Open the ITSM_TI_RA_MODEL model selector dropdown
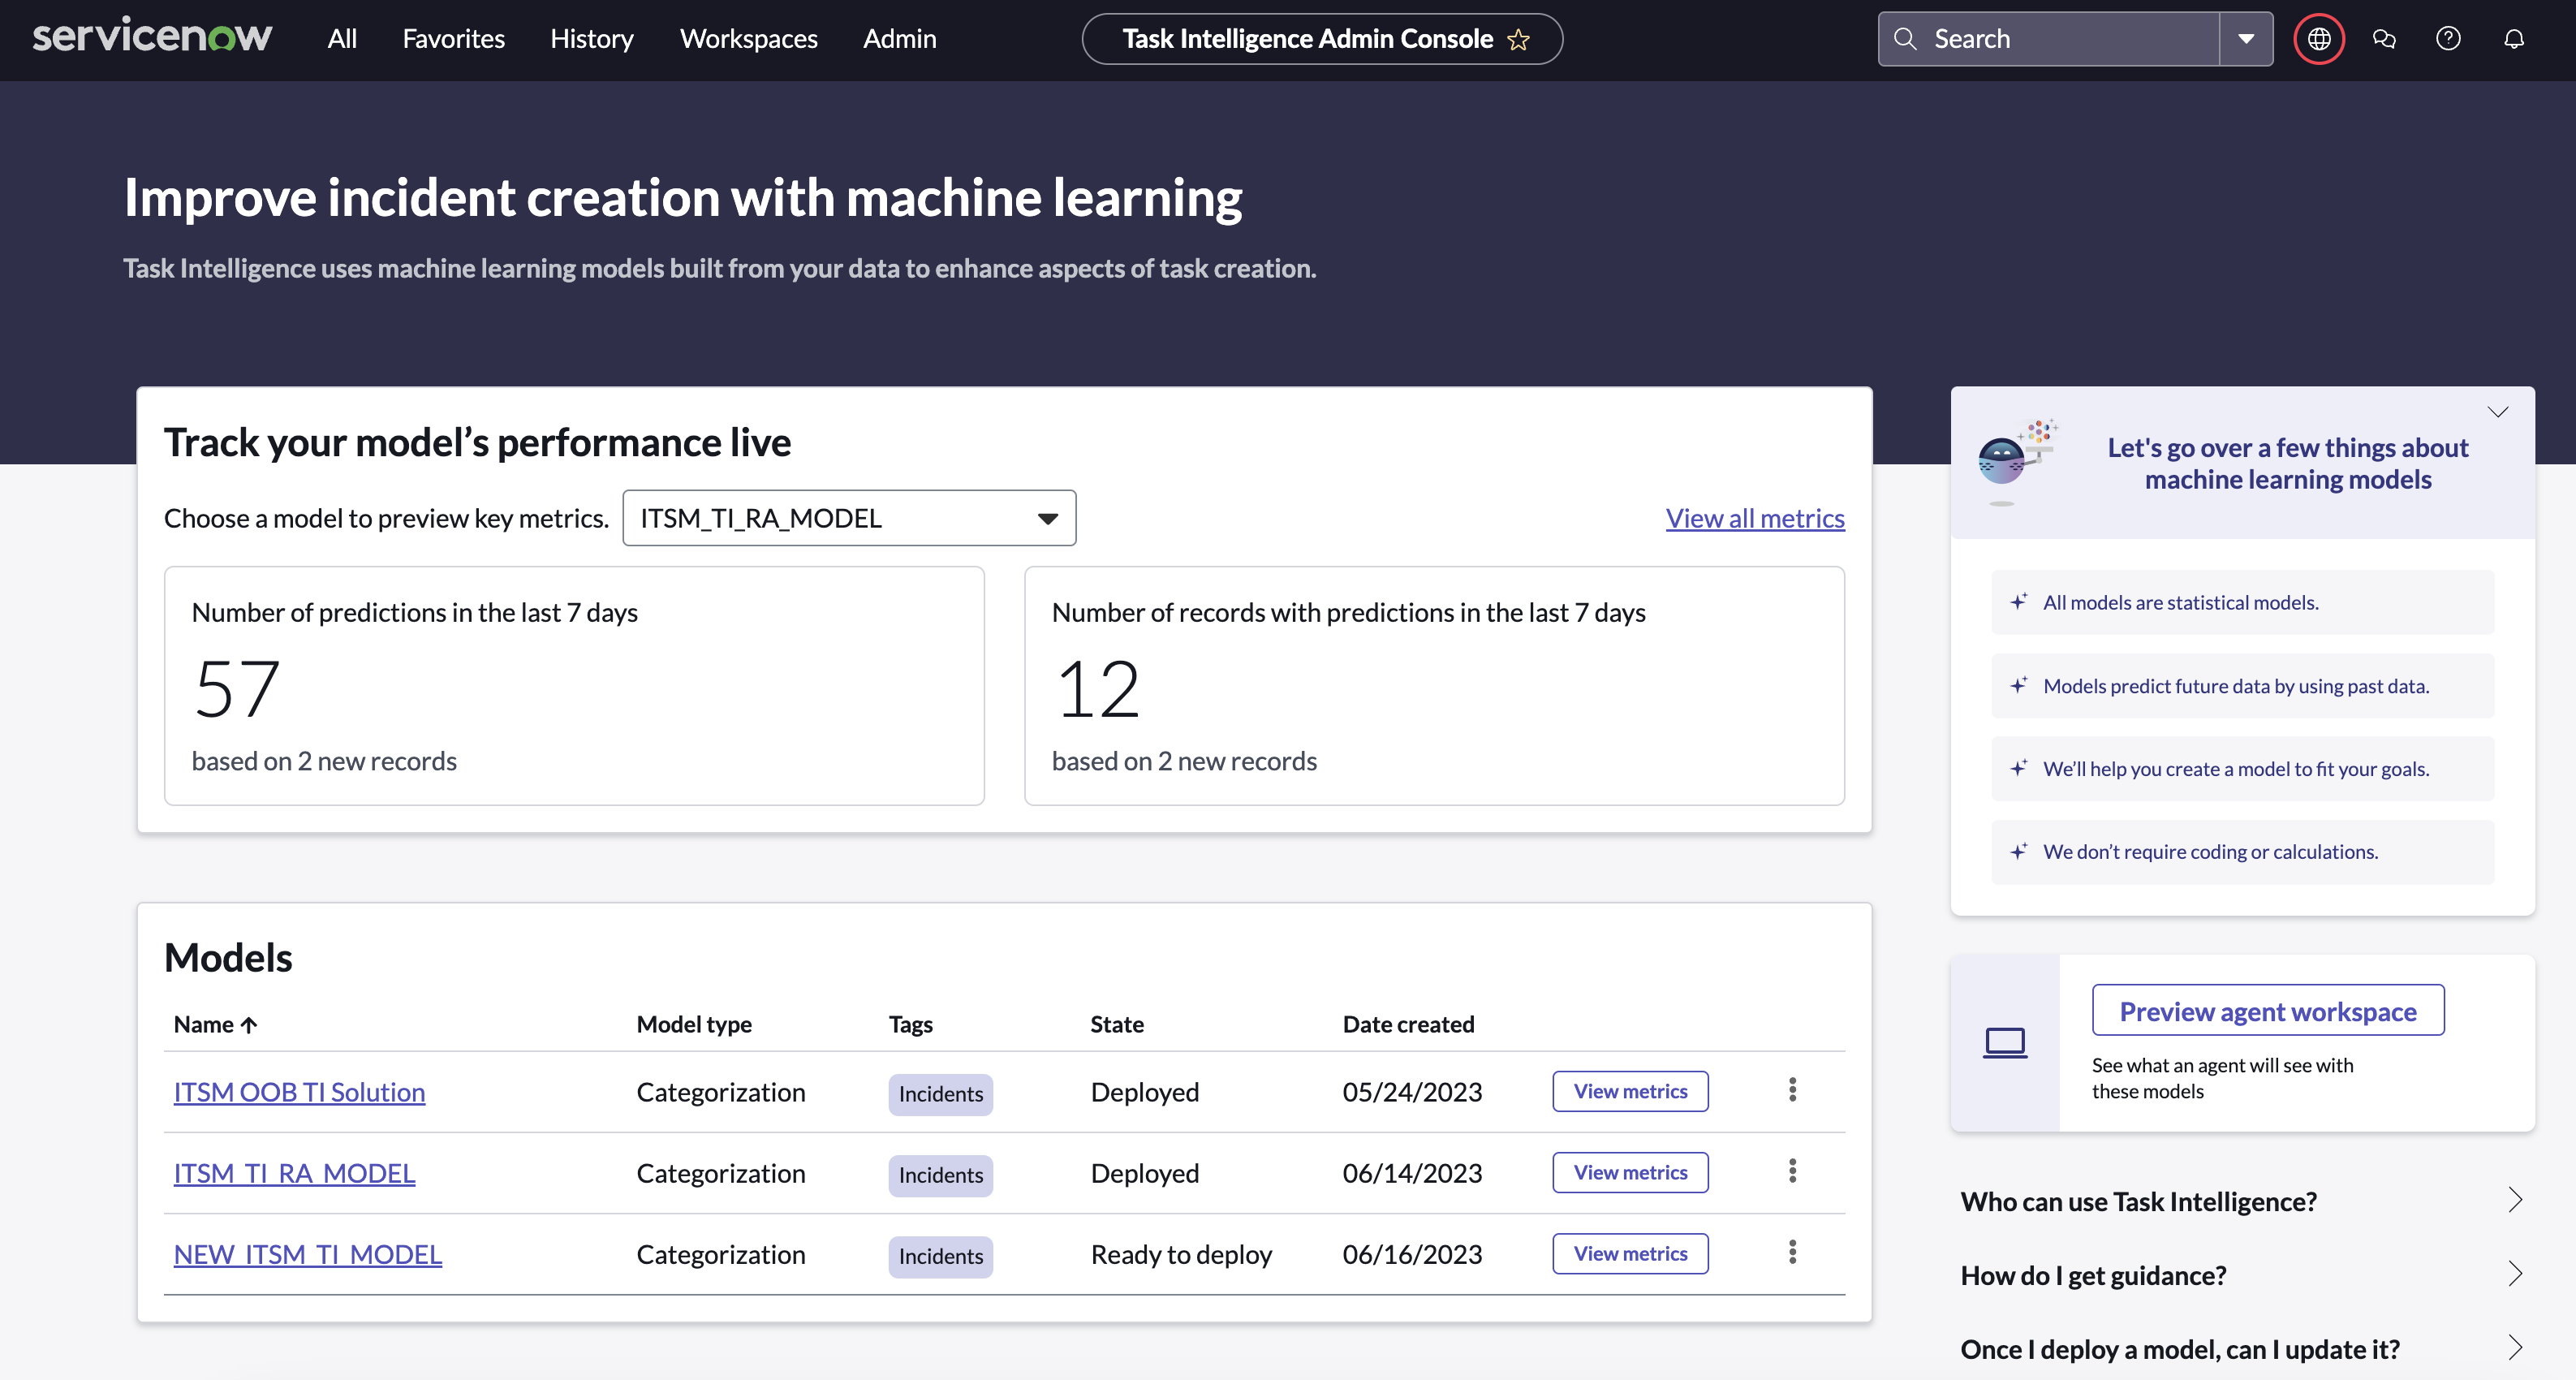 point(849,518)
